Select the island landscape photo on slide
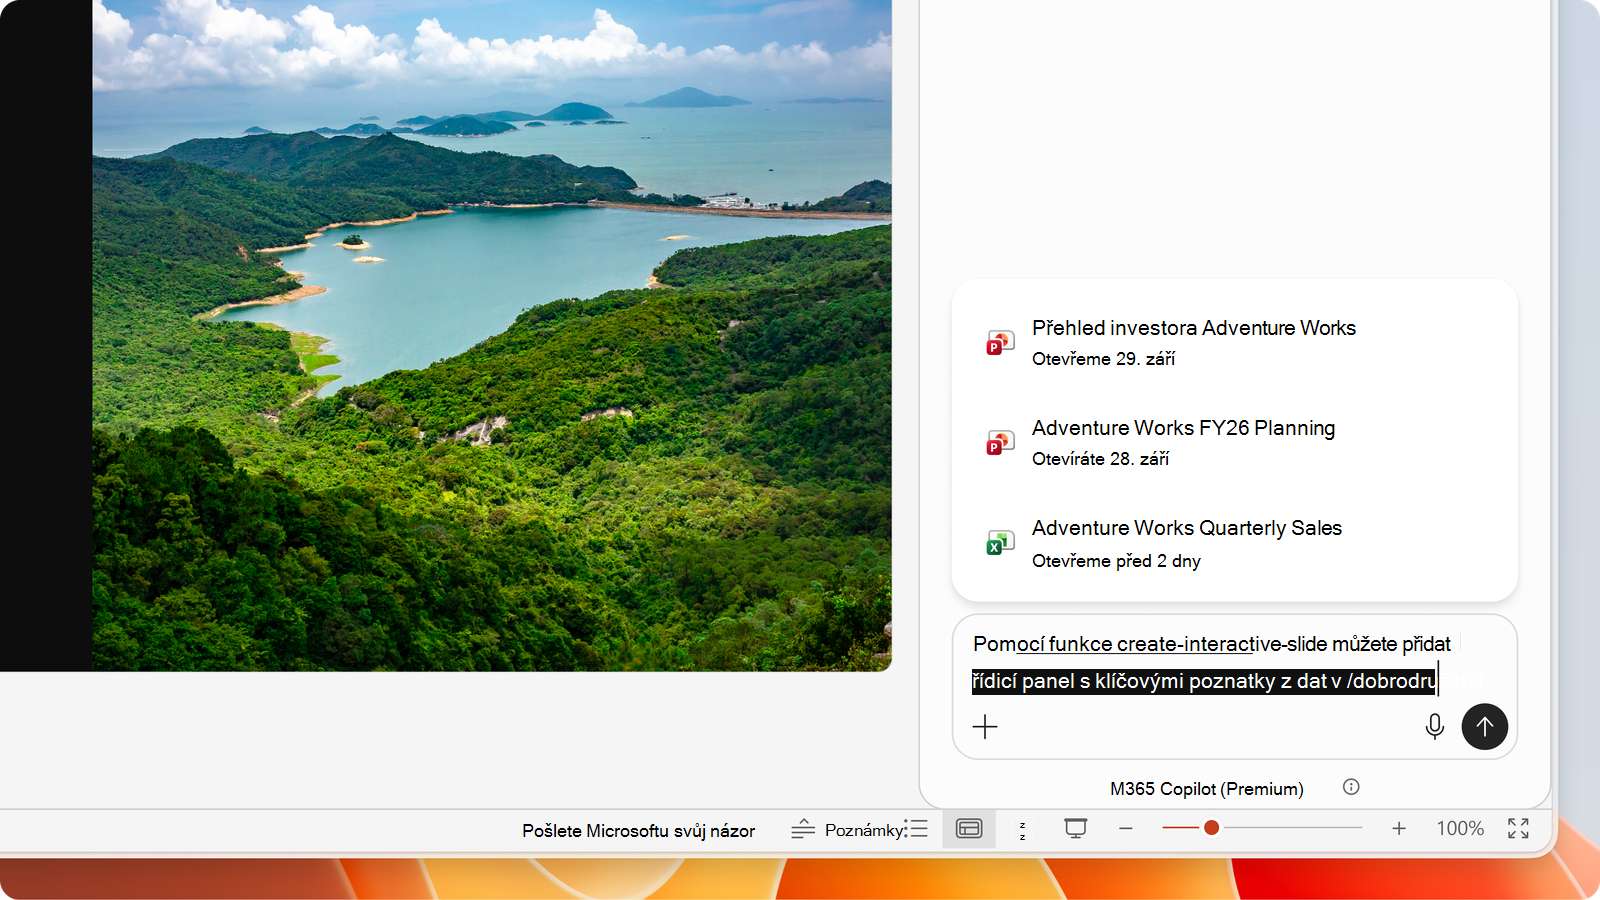Image resolution: width=1600 pixels, height=900 pixels. [x=492, y=335]
